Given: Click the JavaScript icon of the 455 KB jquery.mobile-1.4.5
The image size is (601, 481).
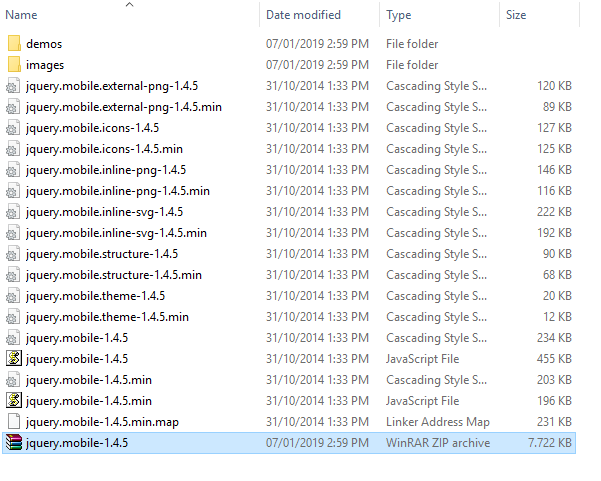Looking at the screenshot, I should (14, 359).
